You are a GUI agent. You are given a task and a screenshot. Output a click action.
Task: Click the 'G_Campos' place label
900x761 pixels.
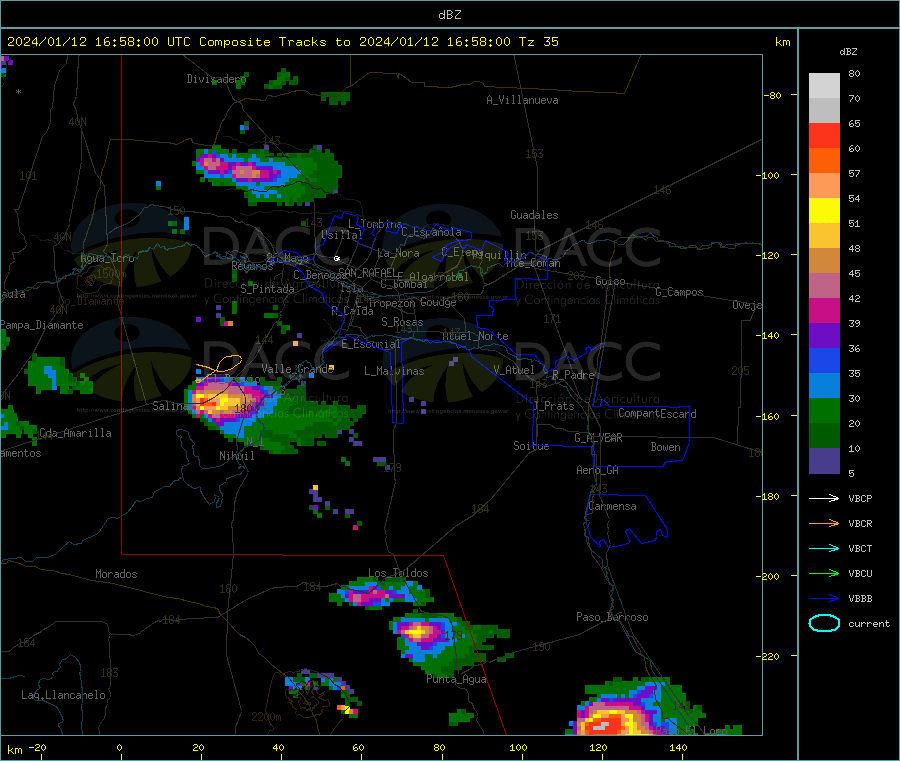point(679,292)
